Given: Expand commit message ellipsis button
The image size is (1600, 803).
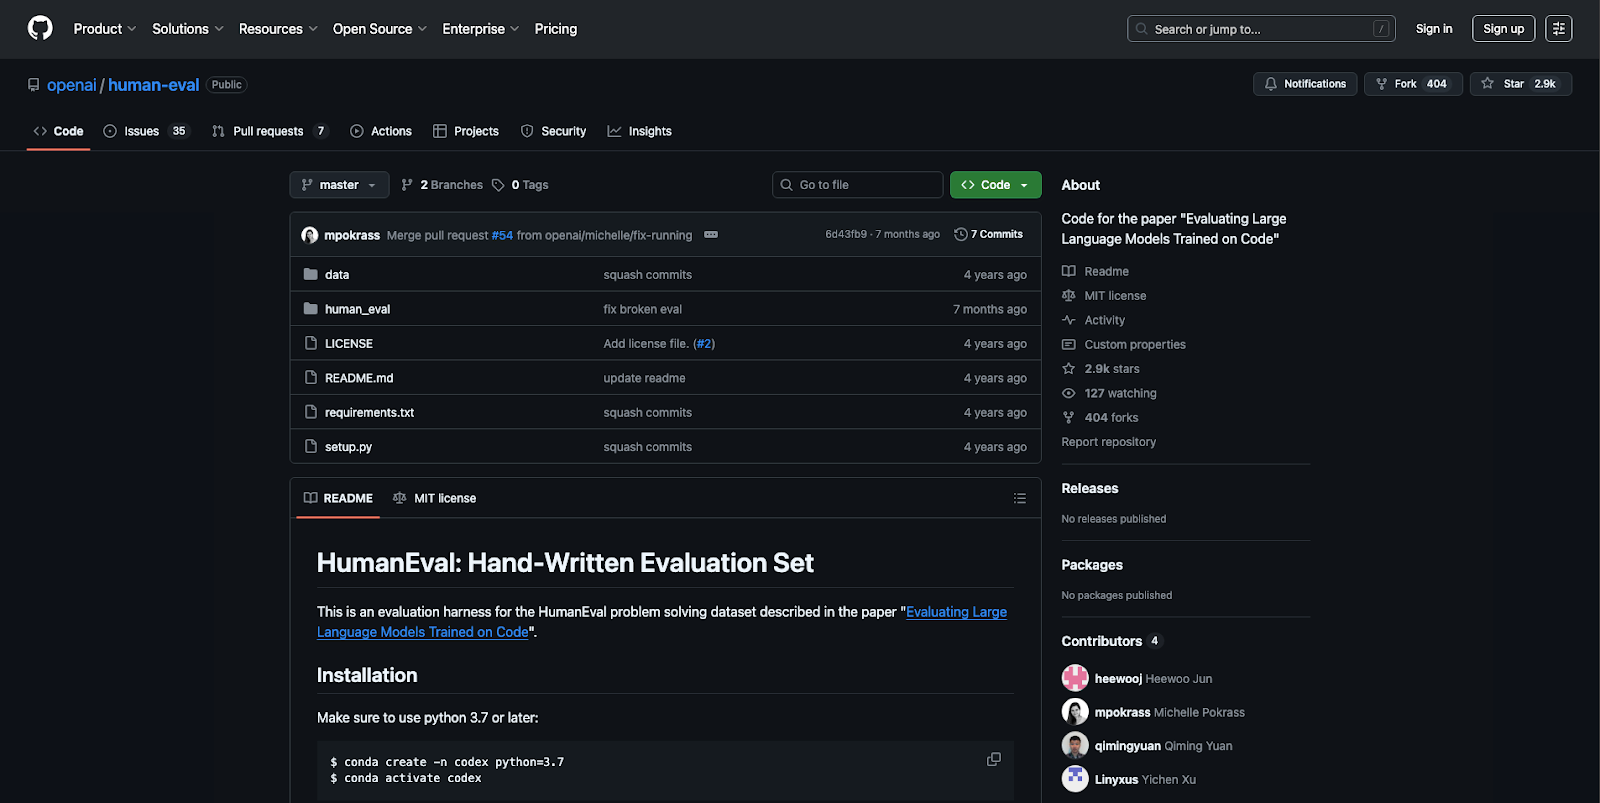Looking at the screenshot, I should (x=711, y=235).
